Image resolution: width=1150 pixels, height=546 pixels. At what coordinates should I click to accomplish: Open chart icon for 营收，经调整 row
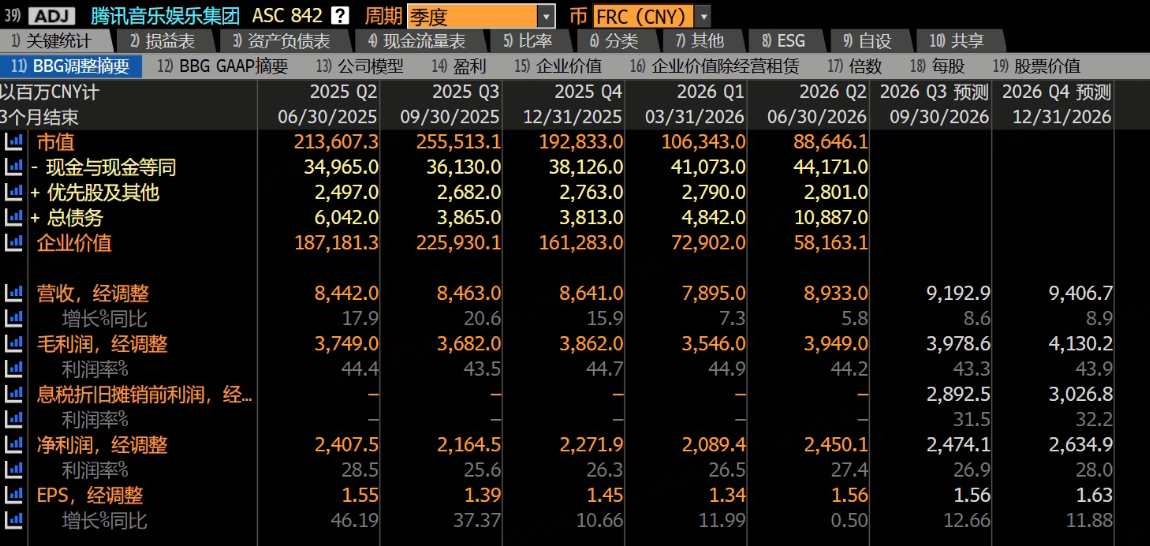13,294
